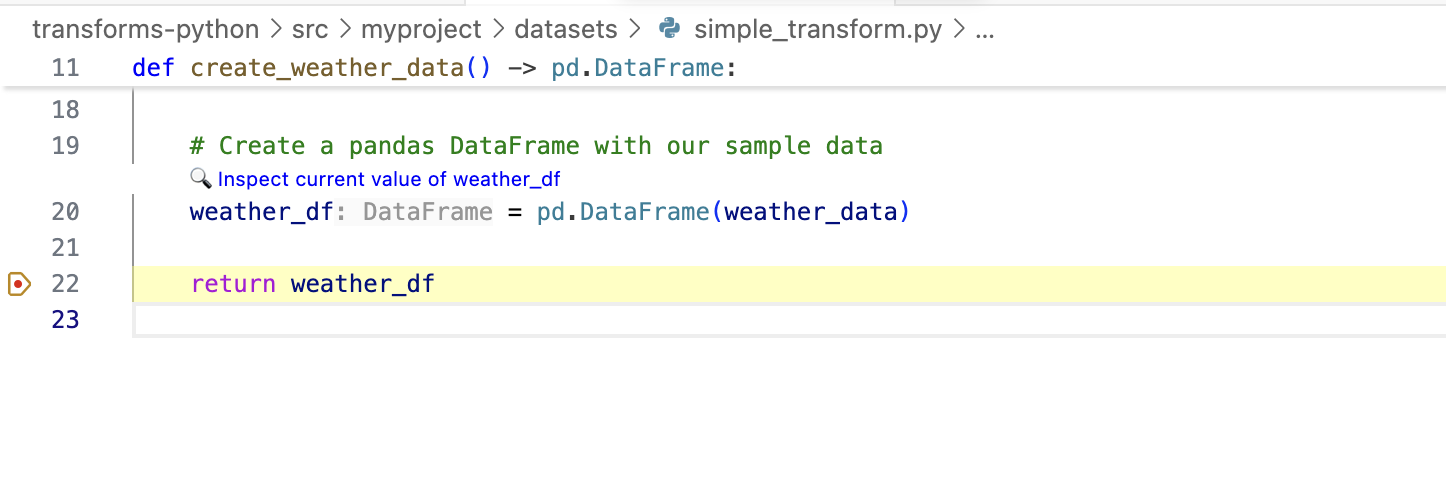Click line number 19 in the gutter
Image resolution: width=1446 pixels, height=480 pixels.
[65, 146]
